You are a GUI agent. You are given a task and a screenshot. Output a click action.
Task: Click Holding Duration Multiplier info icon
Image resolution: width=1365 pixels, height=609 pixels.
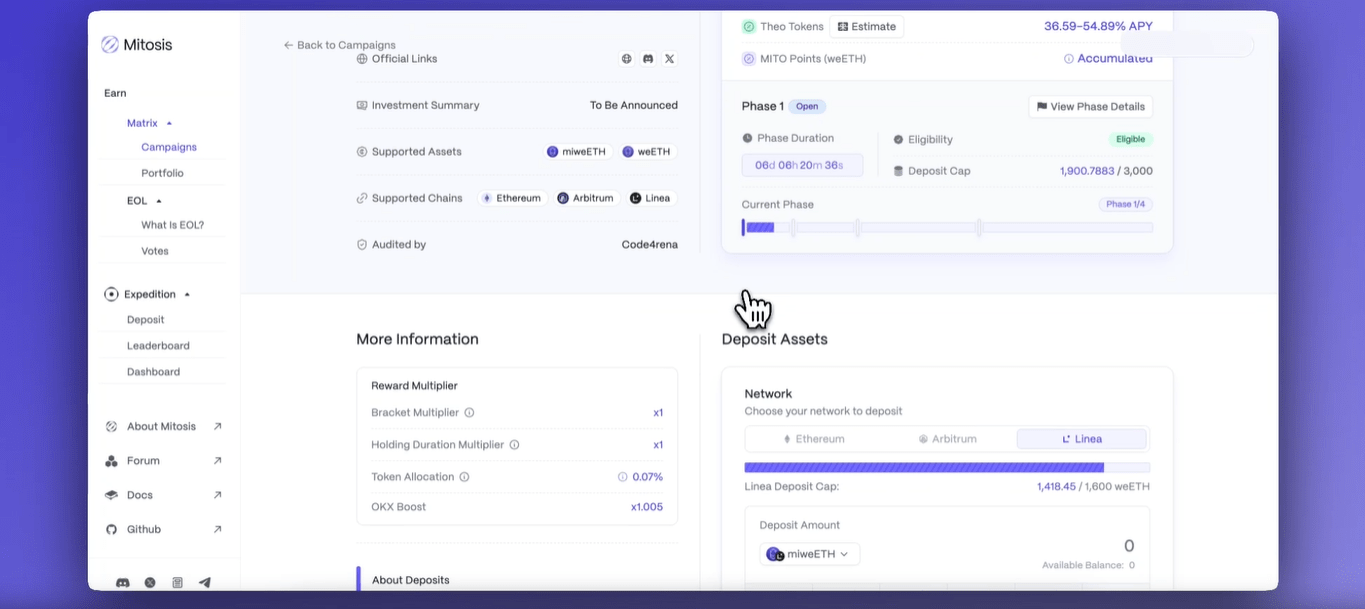pyautogui.click(x=514, y=445)
